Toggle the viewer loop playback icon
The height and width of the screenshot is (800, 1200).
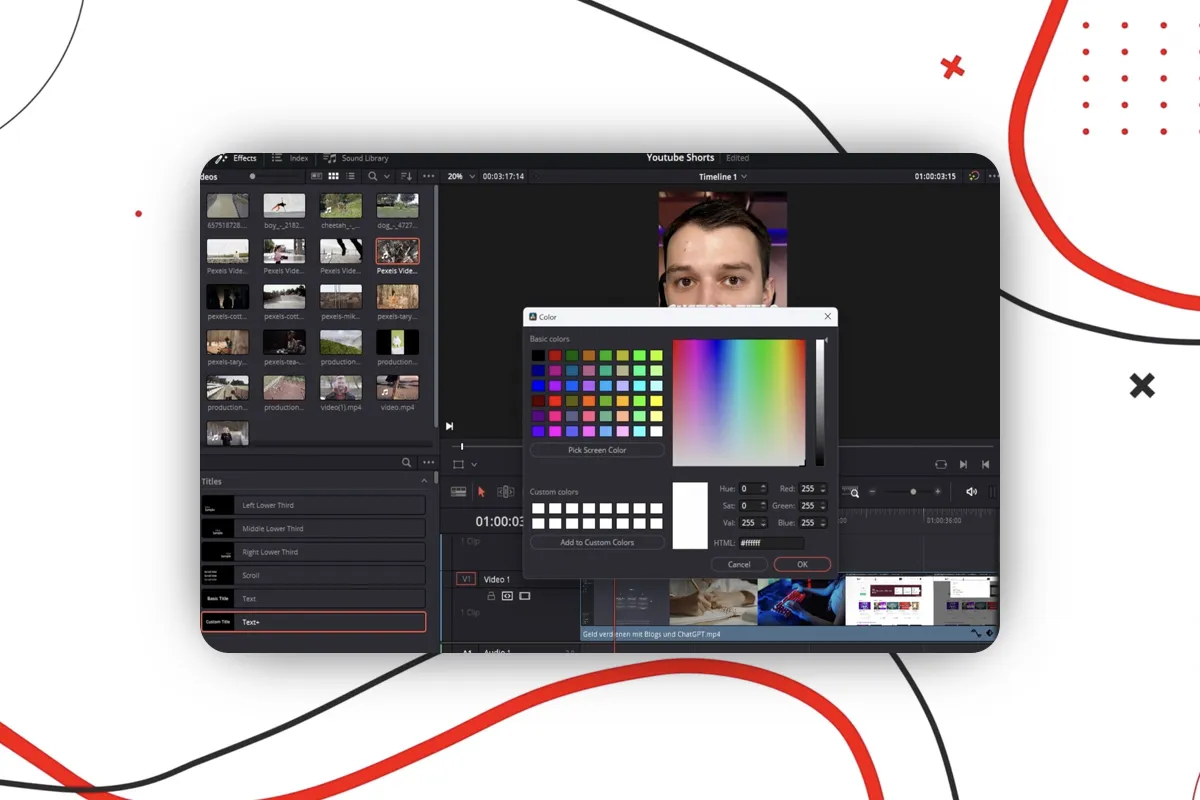point(941,464)
